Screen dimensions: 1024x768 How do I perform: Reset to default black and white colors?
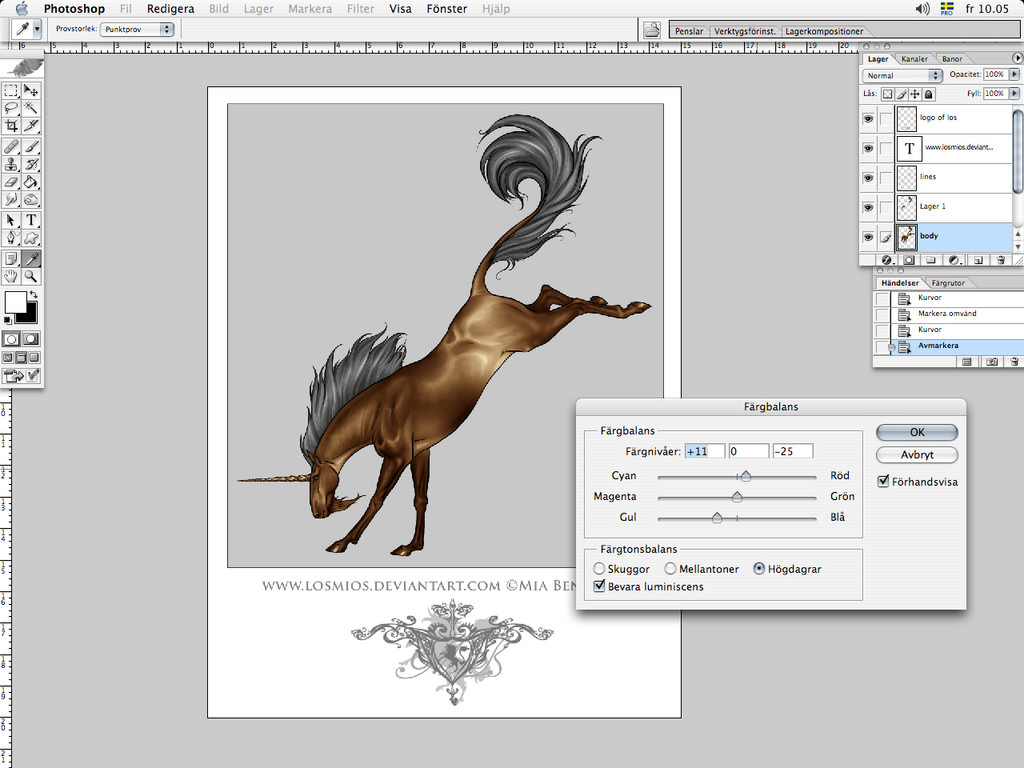pos(7,319)
